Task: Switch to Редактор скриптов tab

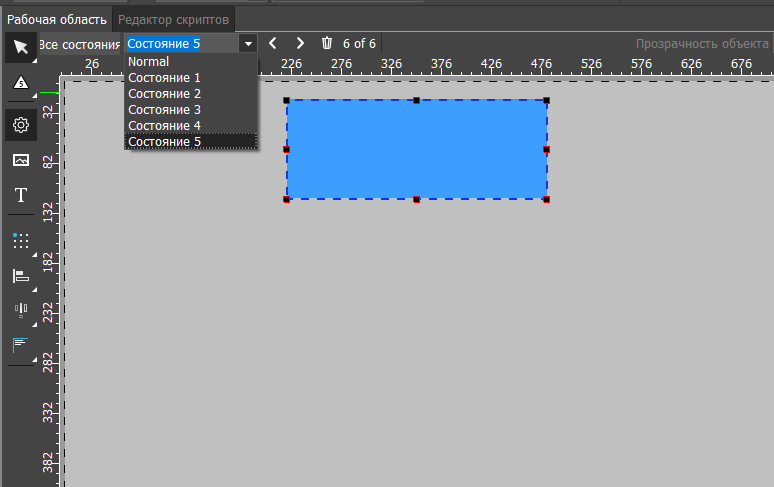Action: [173, 19]
